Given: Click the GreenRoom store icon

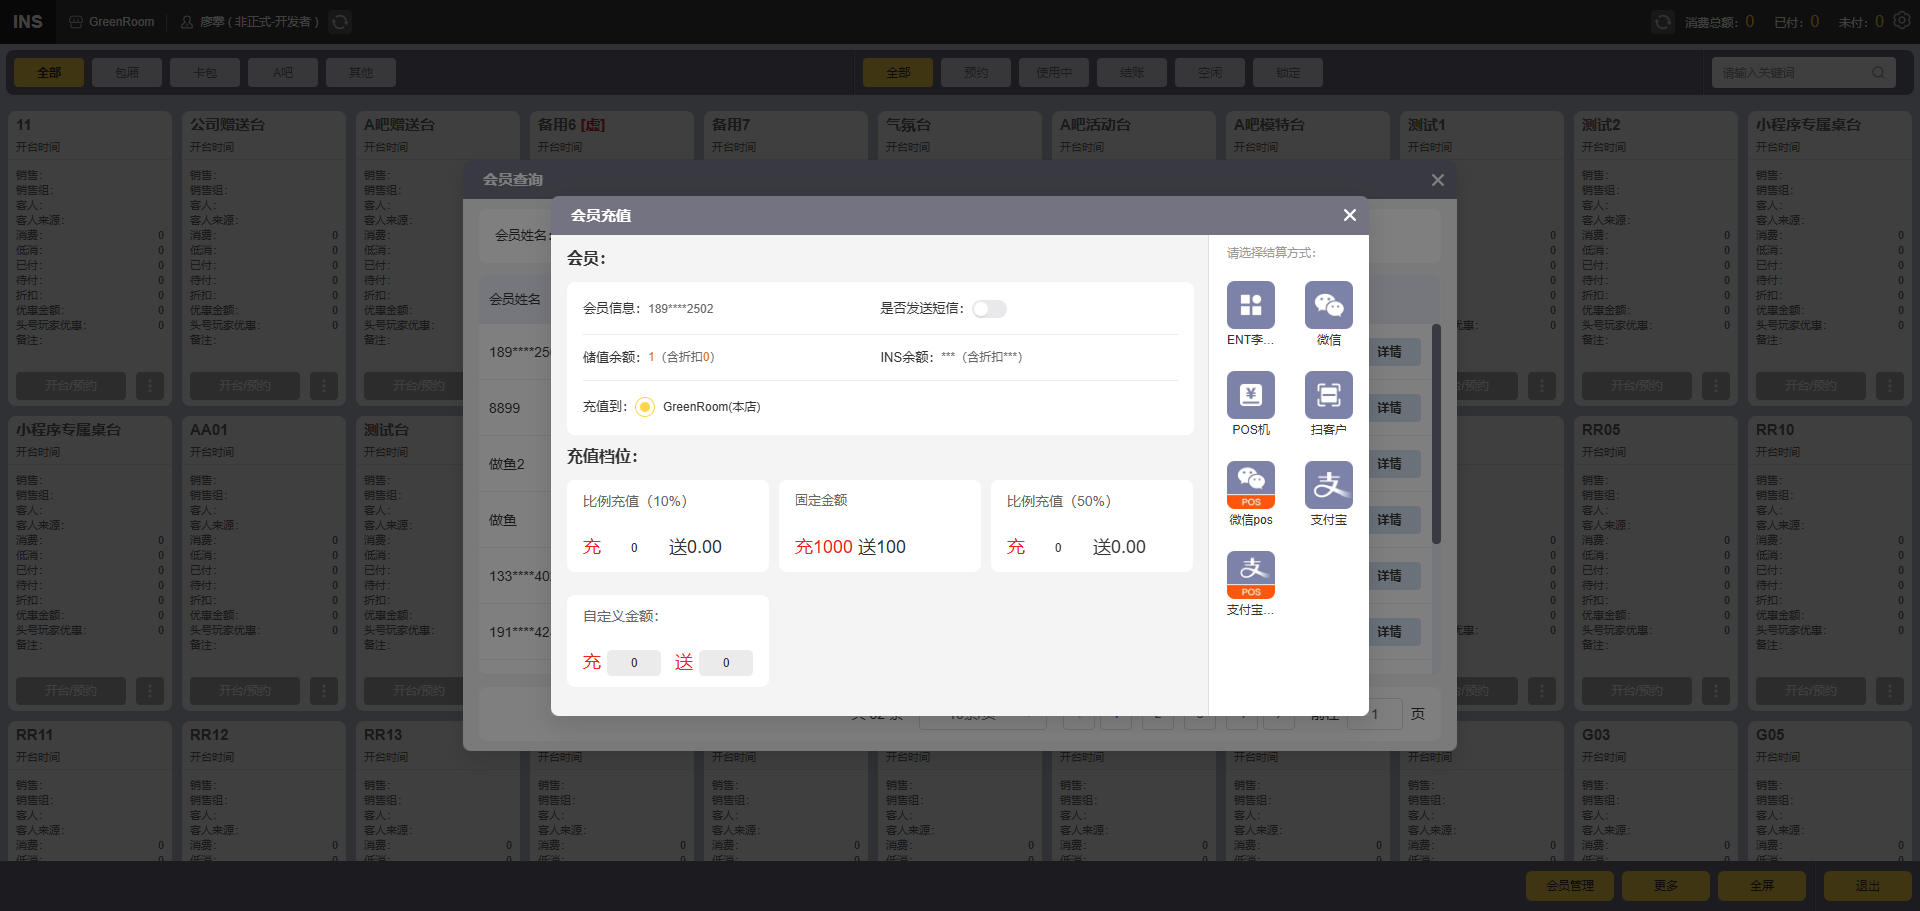Looking at the screenshot, I should pos(76,22).
